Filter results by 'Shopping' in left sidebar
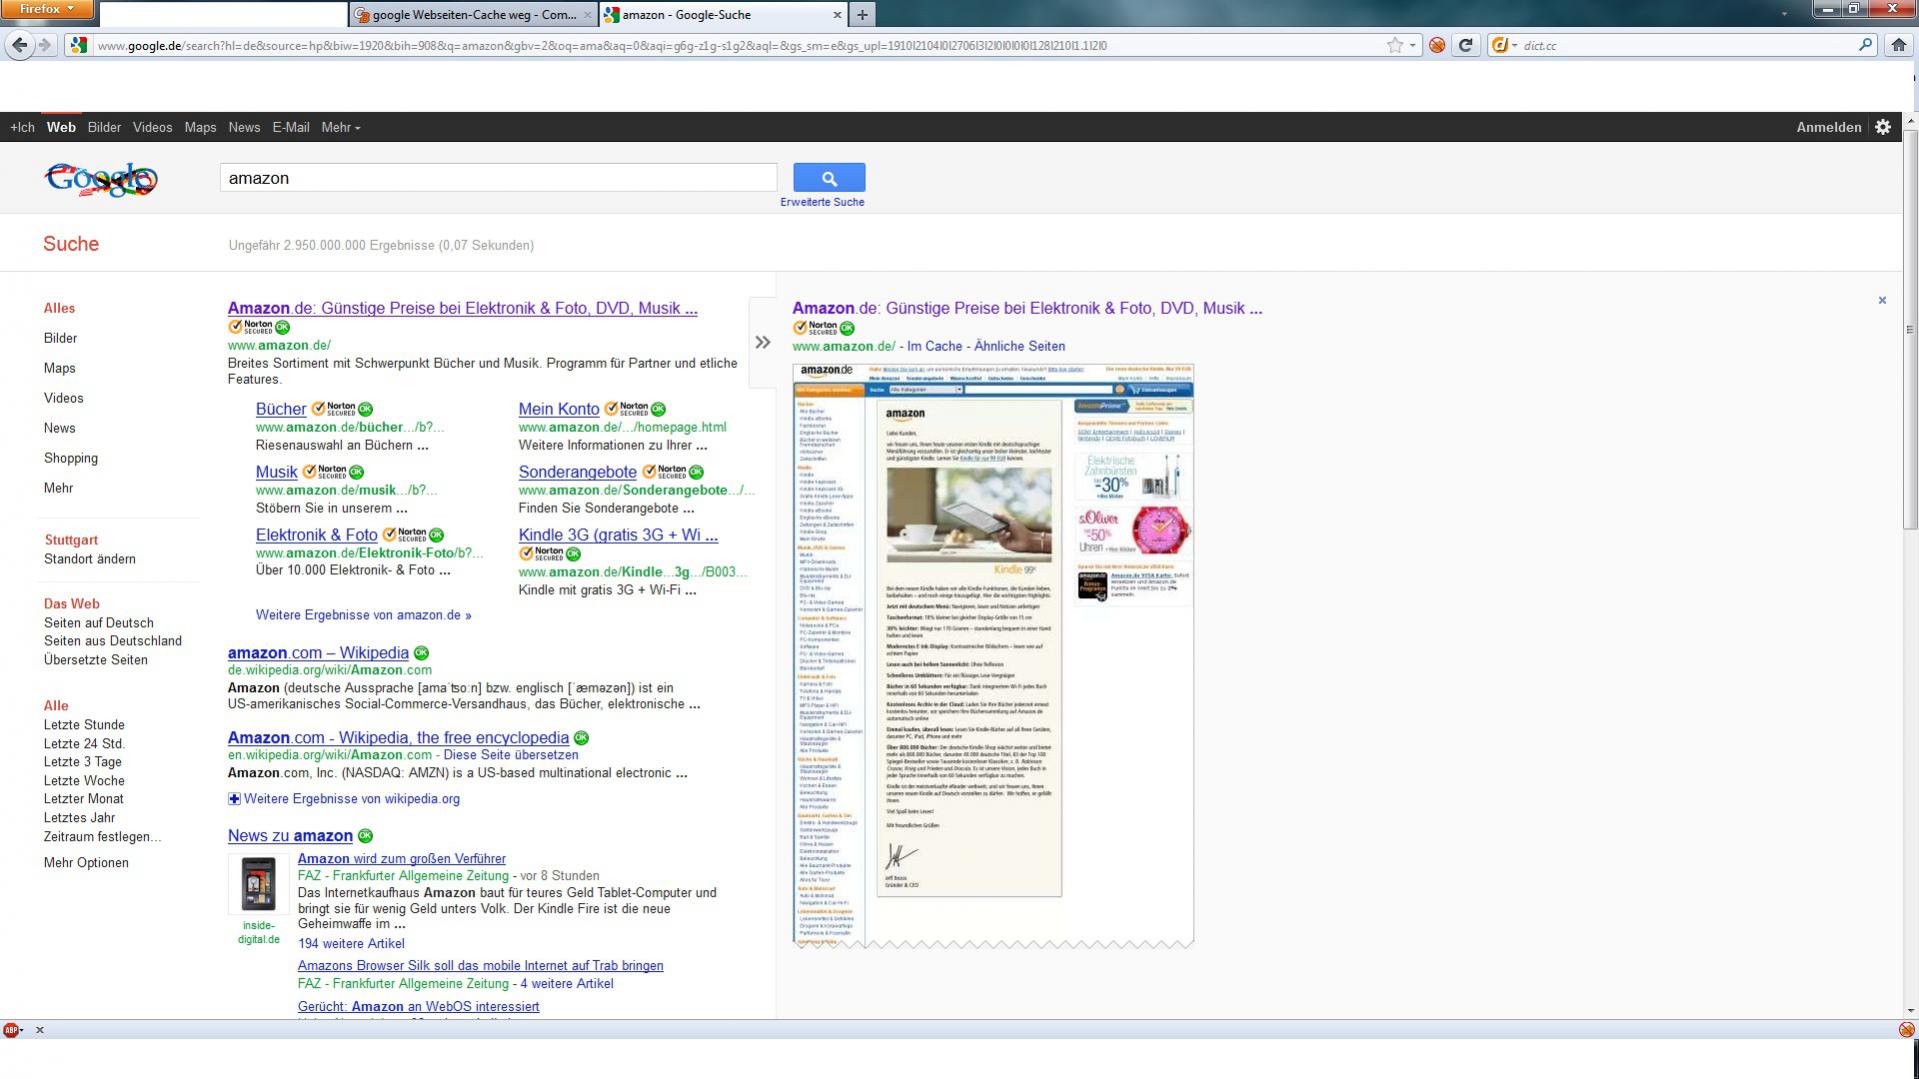This screenshot has width=1919, height=1079. pyautogui.click(x=71, y=458)
